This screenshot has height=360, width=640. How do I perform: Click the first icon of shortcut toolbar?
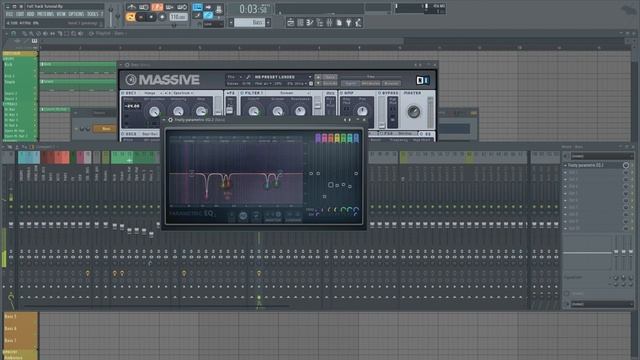(x=291, y=23)
